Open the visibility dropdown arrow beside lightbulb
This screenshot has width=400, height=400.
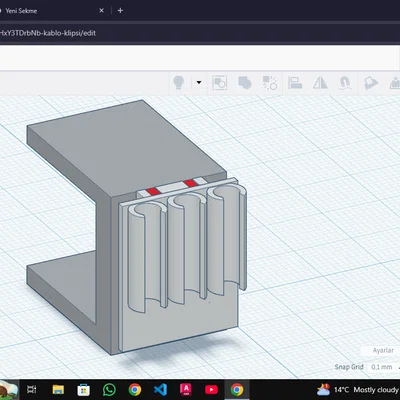pyautogui.click(x=199, y=82)
